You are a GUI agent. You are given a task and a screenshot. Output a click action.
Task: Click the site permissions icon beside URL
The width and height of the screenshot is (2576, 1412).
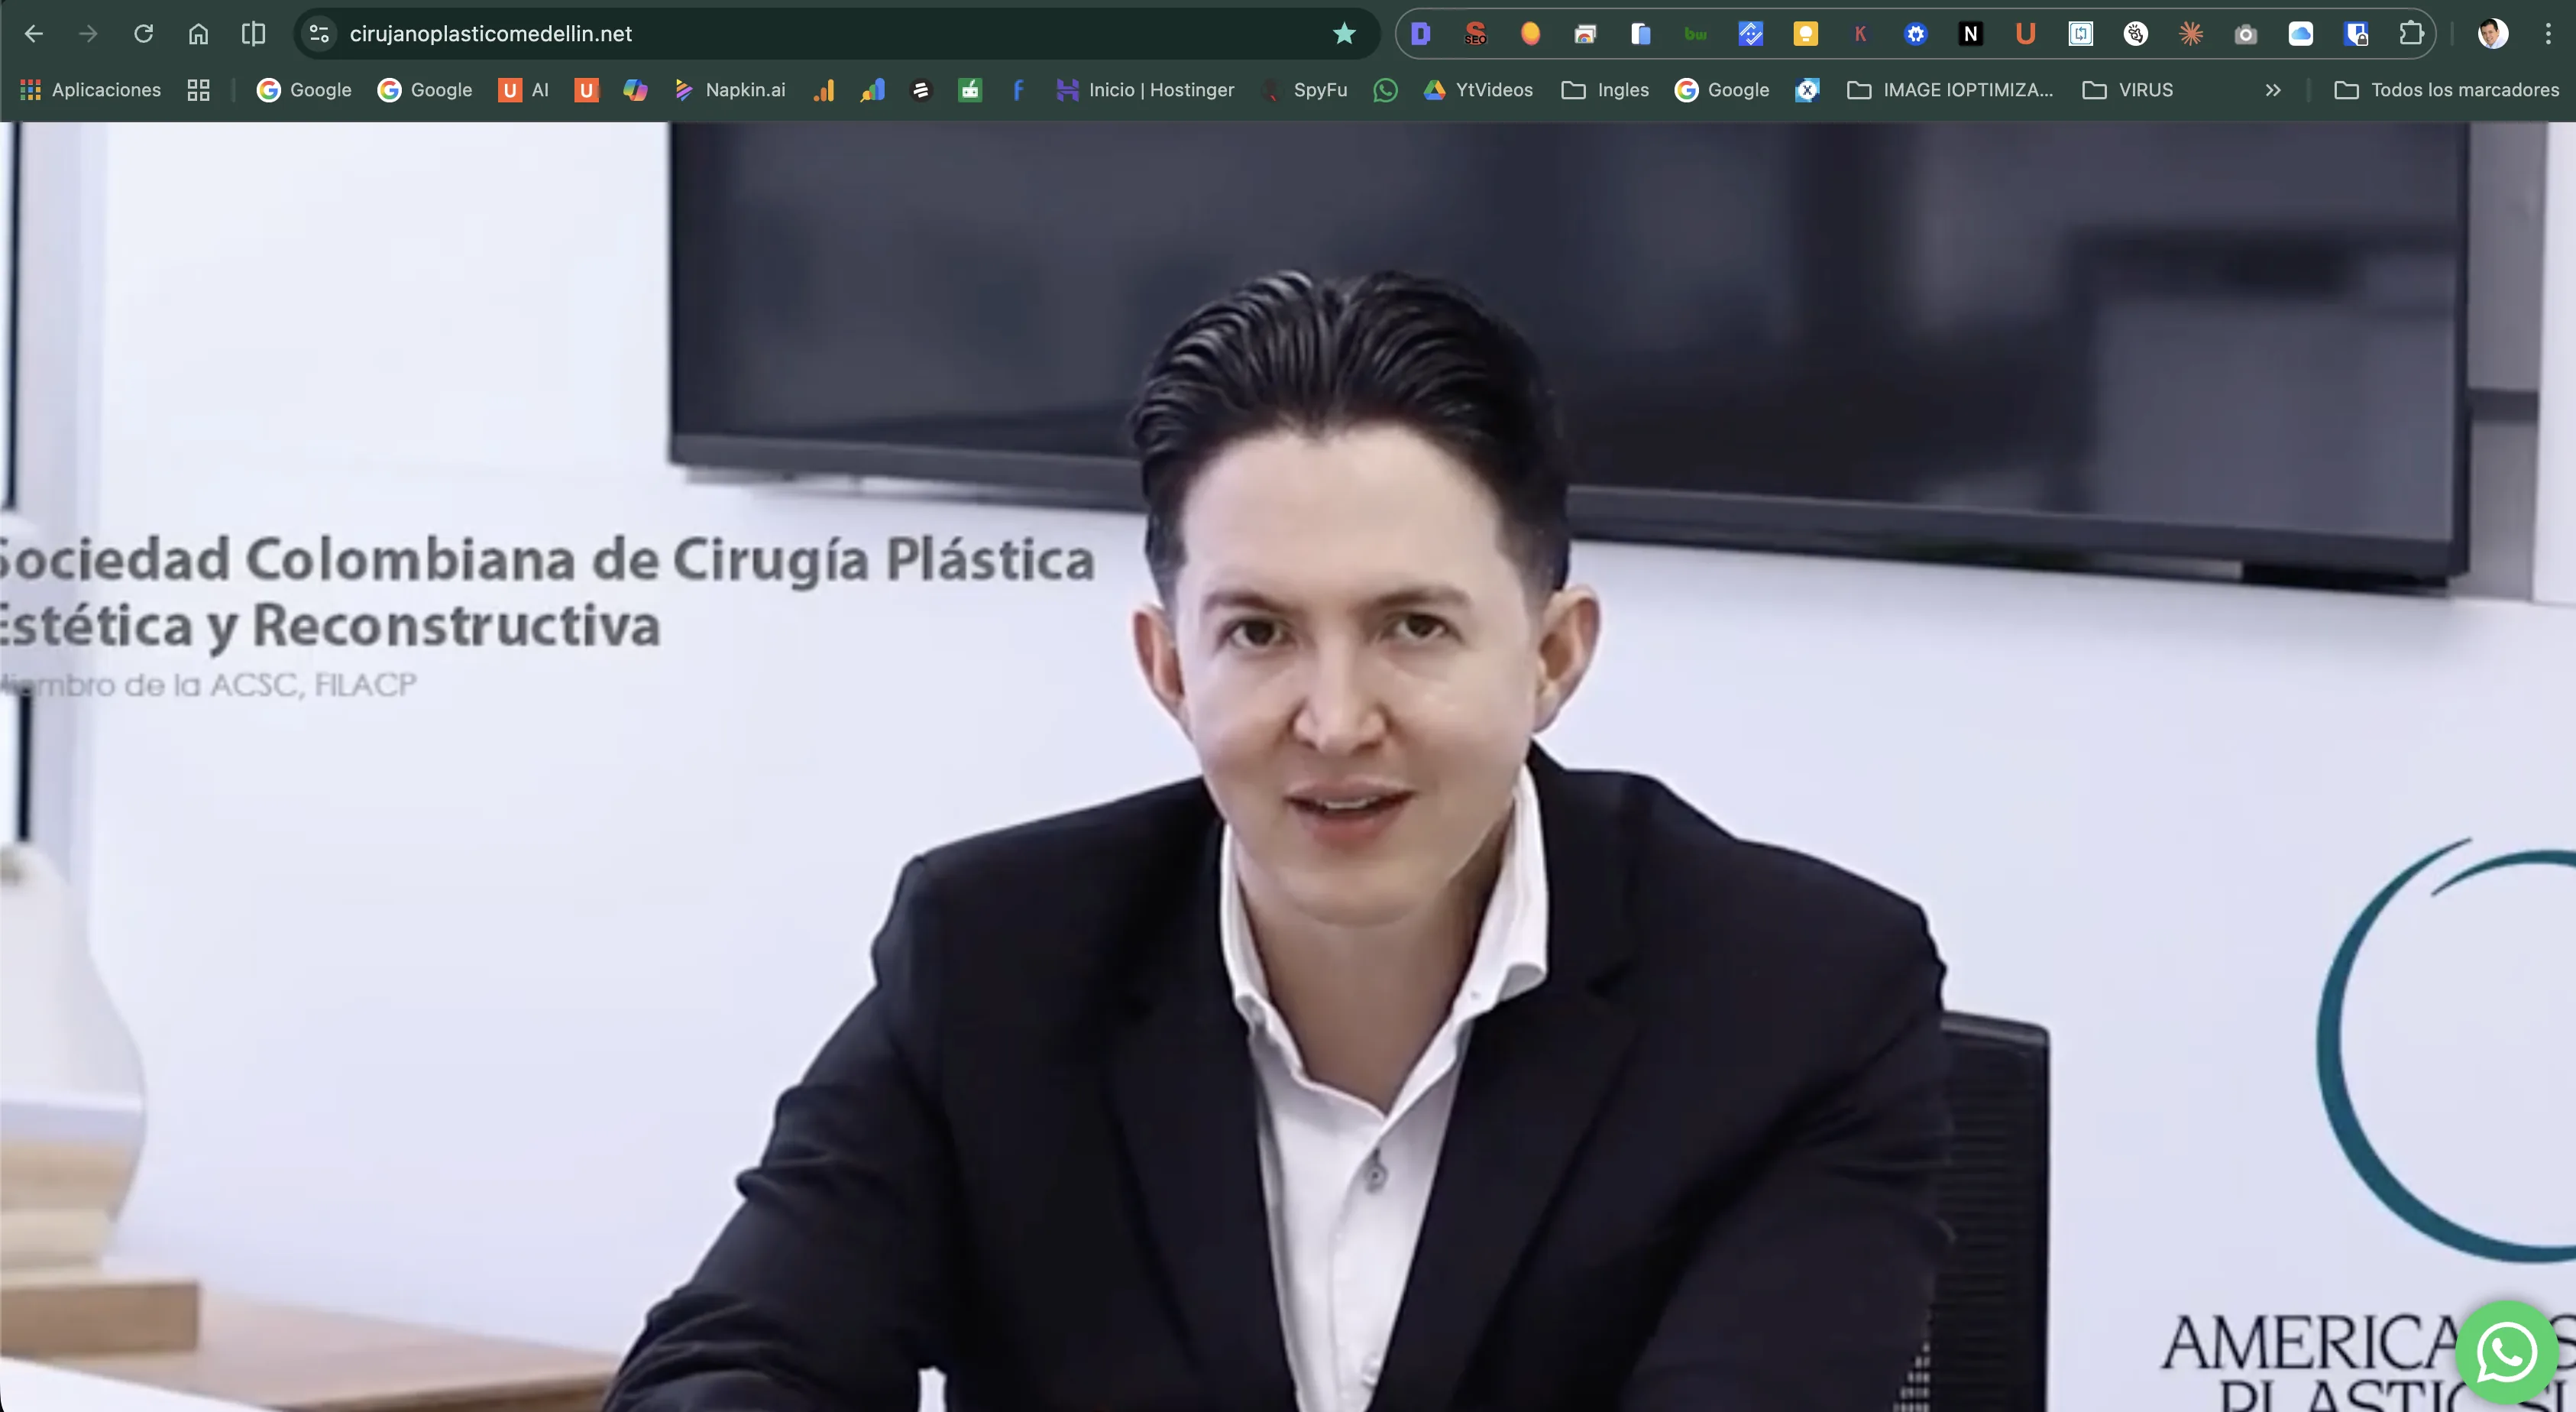pos(319,33)
